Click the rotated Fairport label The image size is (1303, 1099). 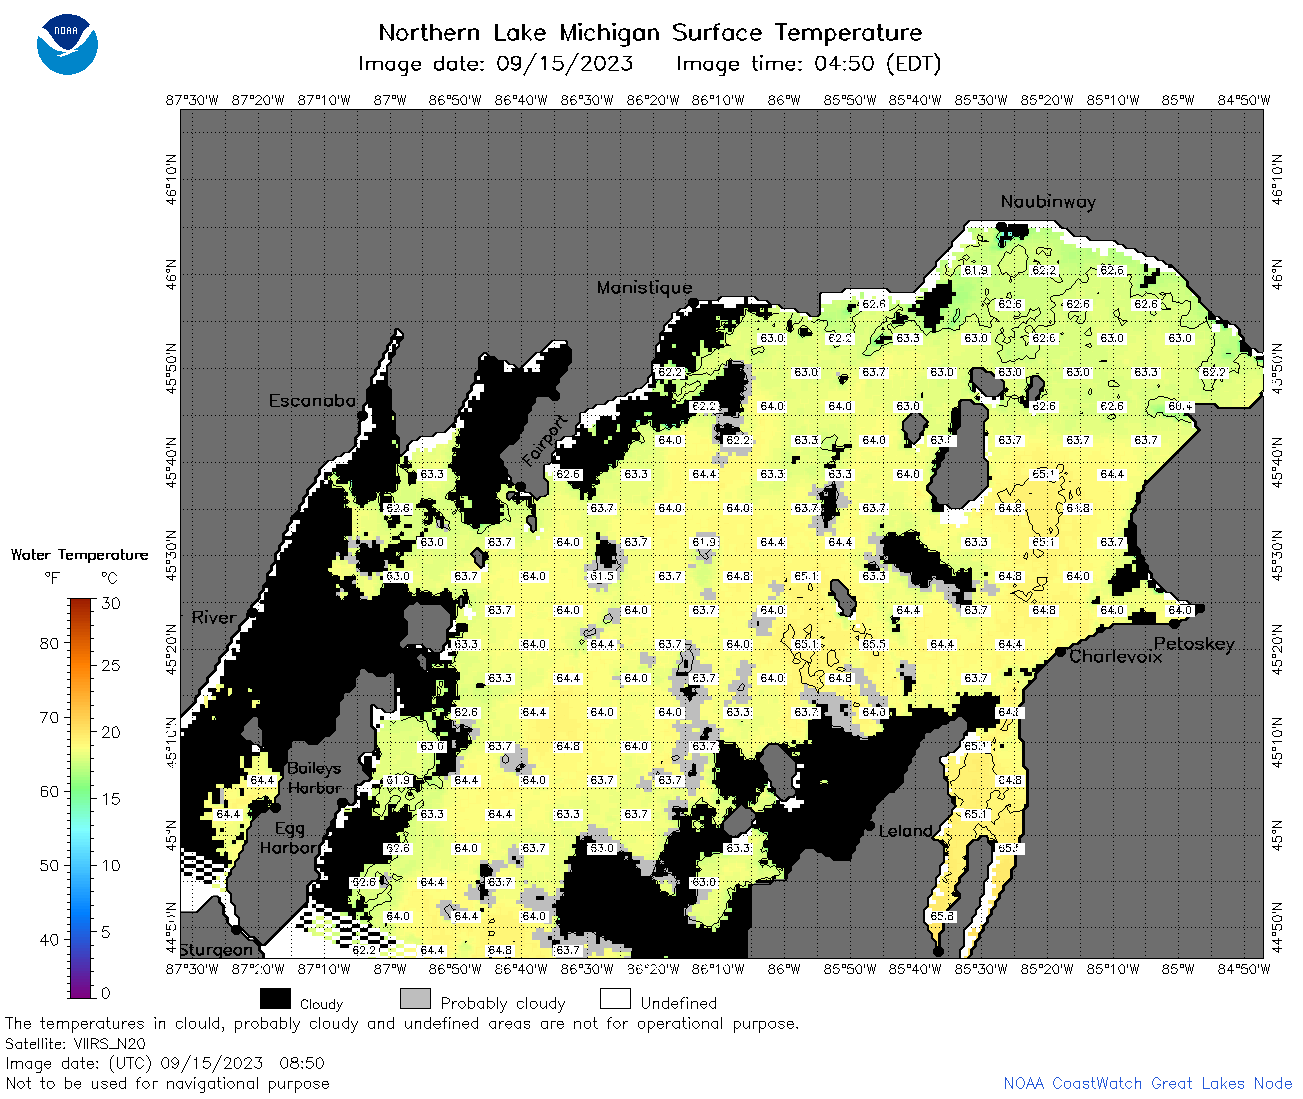click(545, 440)
